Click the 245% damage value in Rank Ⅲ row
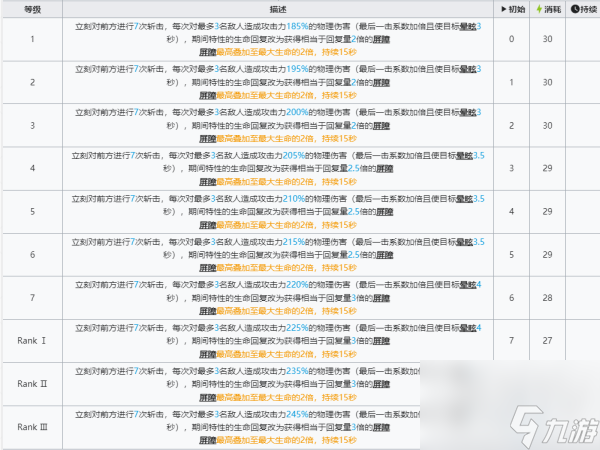Image resolution: width=600 pixels, height=450 pixels. [x=297, y=414]
